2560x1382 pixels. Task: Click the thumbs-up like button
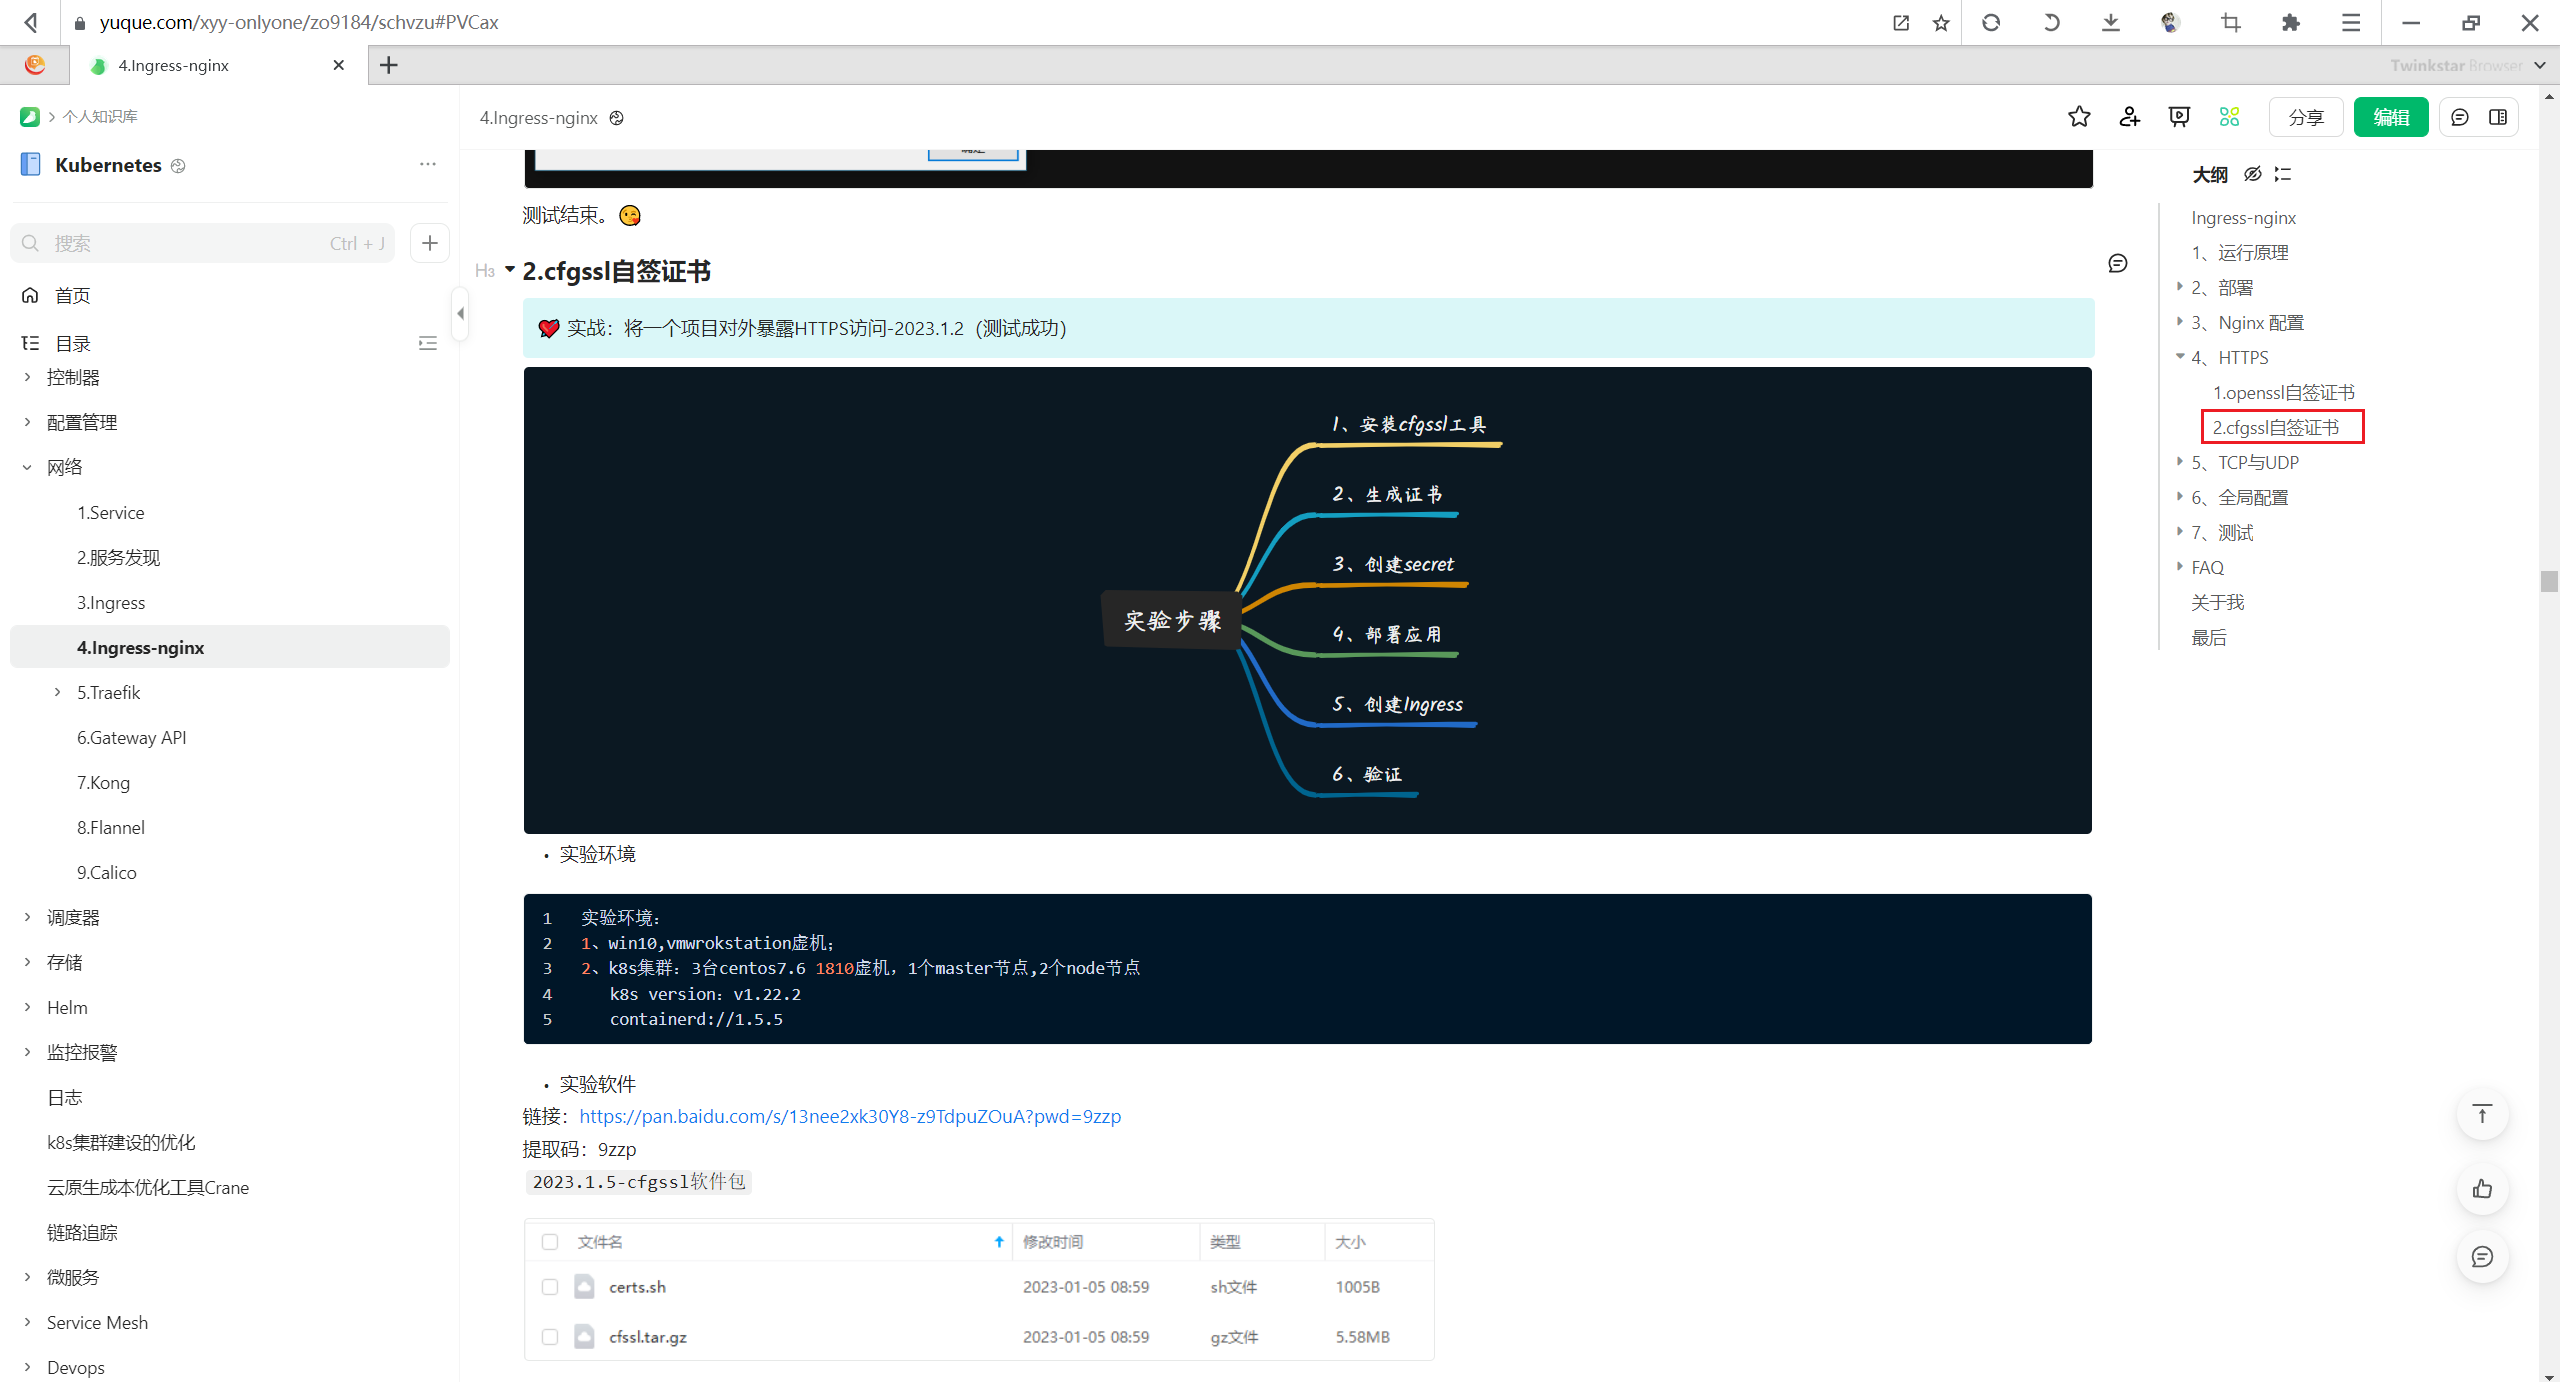click(x=2482, y=1189)
